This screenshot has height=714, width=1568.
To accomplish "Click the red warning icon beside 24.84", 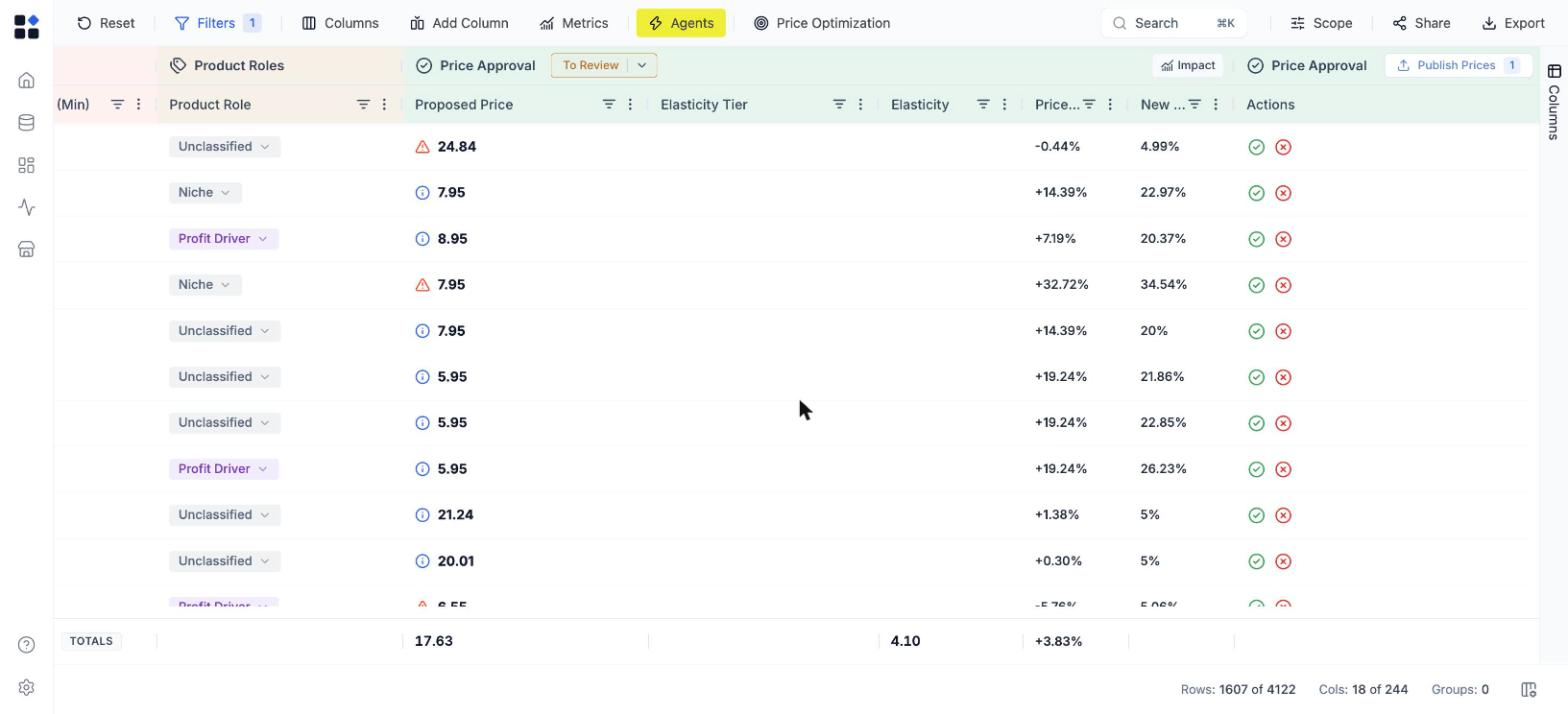I will click(422, 147).
